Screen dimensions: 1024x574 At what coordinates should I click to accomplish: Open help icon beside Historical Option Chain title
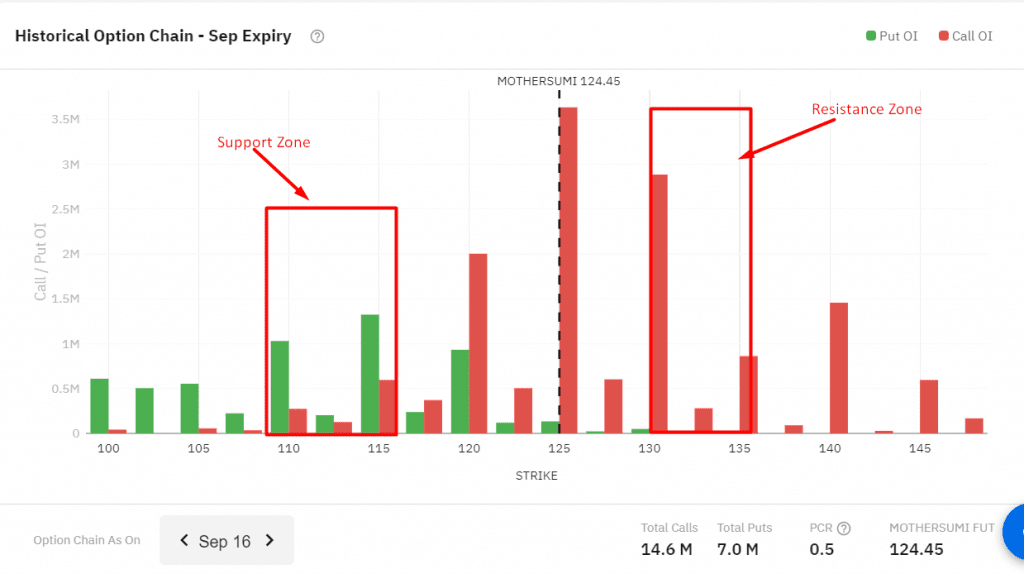(x=317, y=37)
